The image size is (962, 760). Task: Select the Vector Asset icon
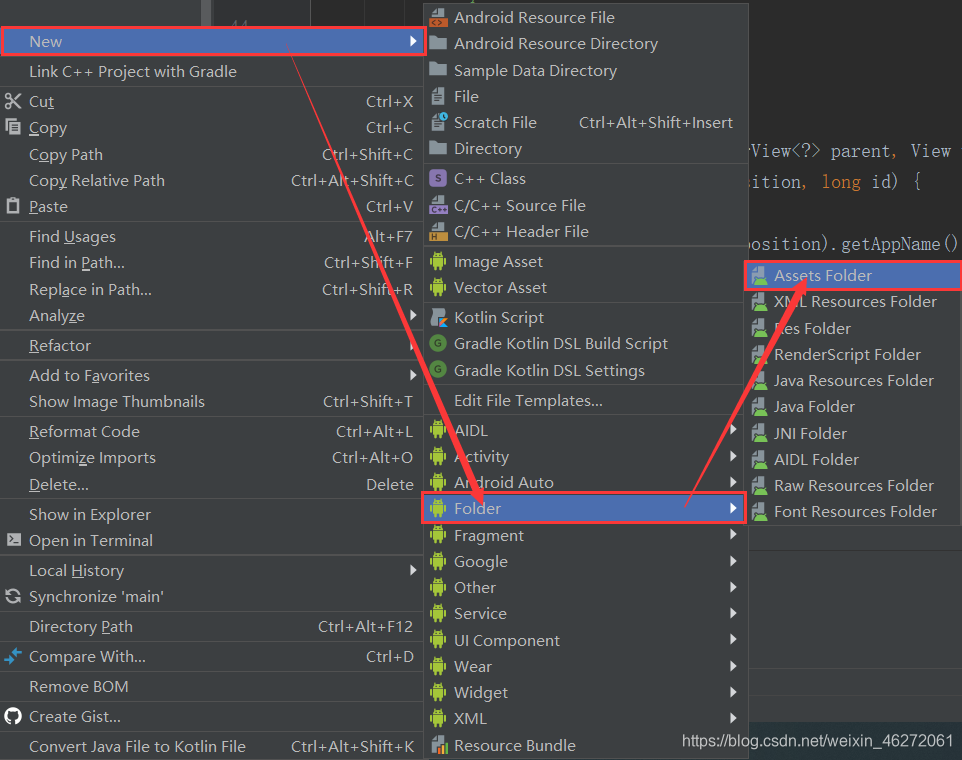pos(437,287)
